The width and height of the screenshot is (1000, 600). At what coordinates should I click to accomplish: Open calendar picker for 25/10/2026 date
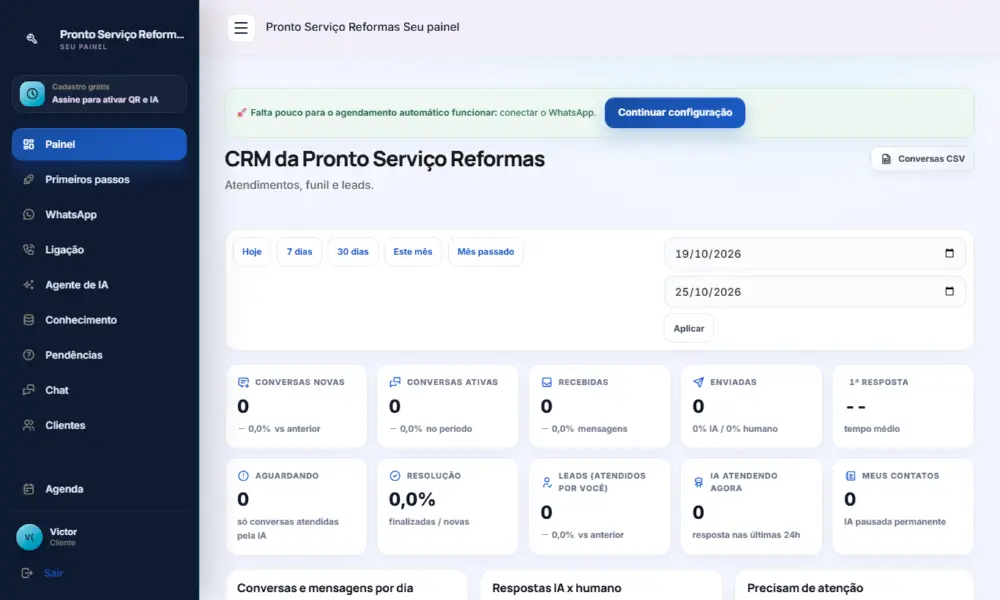[949, 291]
